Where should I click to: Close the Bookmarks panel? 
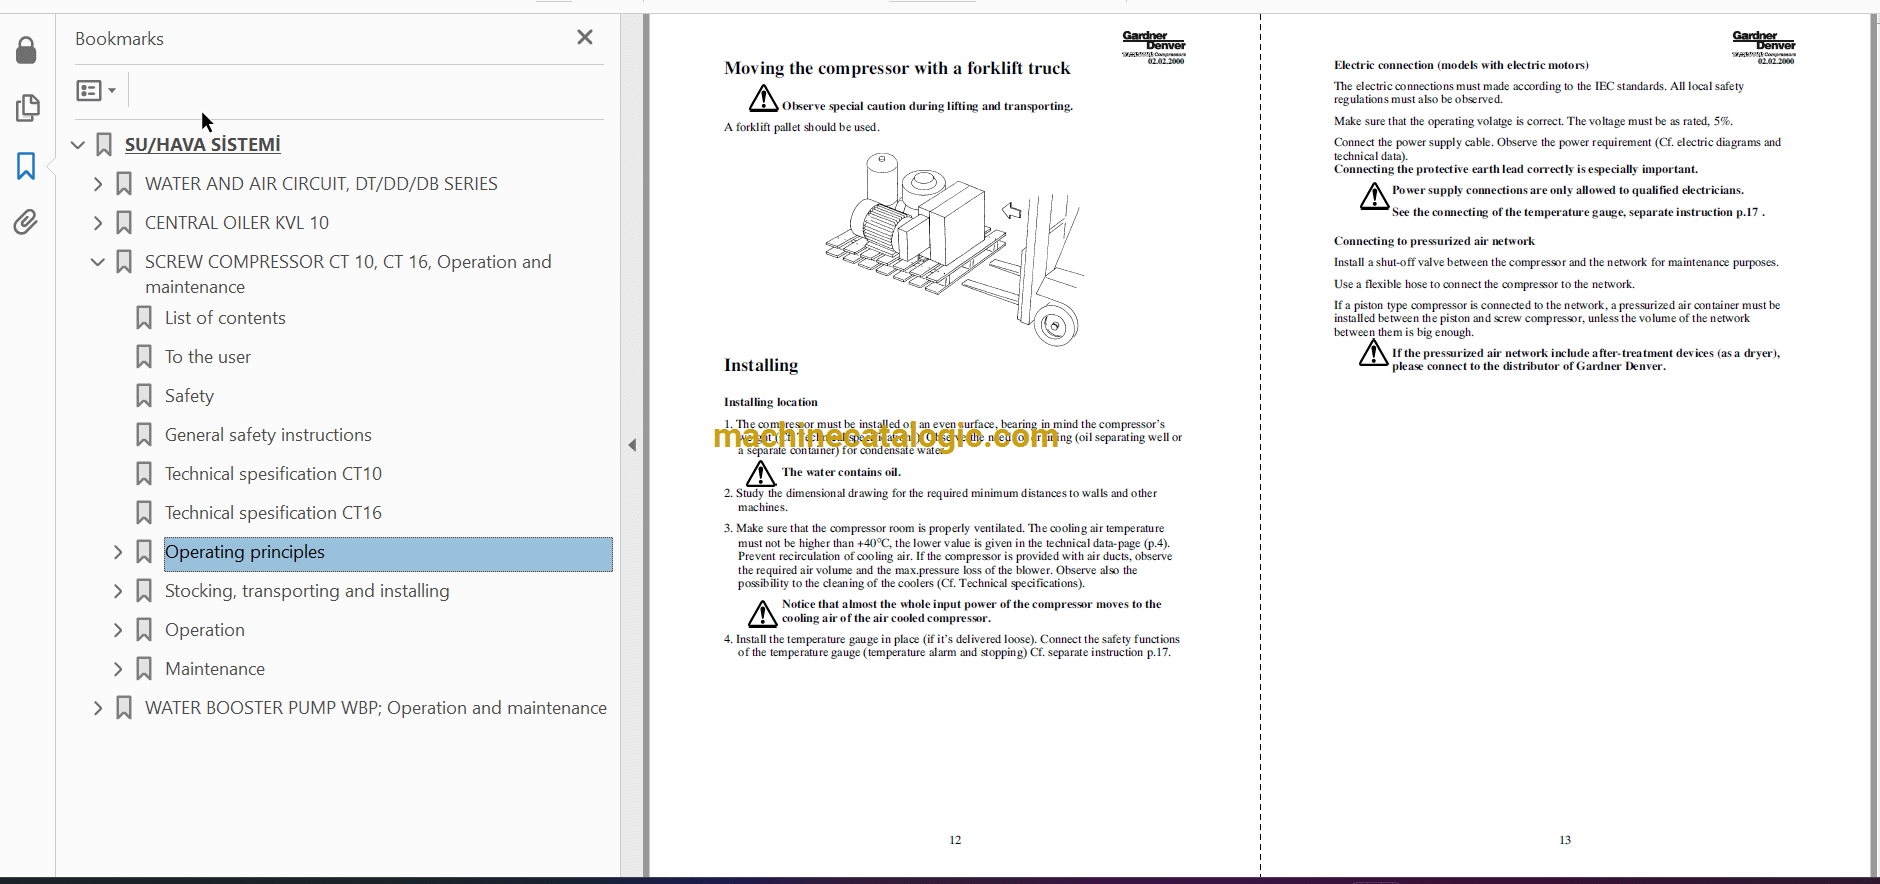[x=585, y=37]
